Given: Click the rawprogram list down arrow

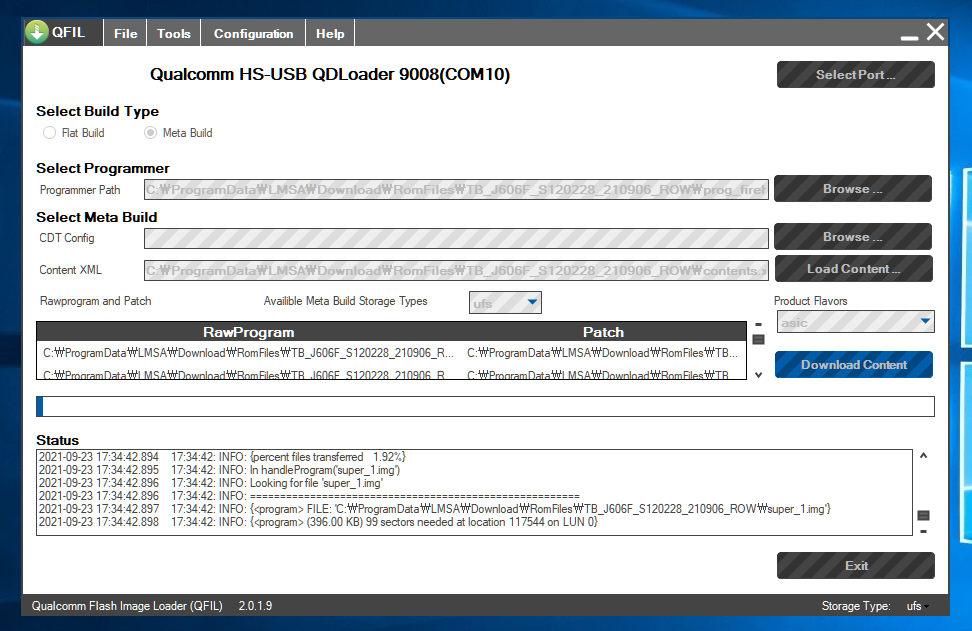Looking at the screenshot, I should [x=758, y=375].
